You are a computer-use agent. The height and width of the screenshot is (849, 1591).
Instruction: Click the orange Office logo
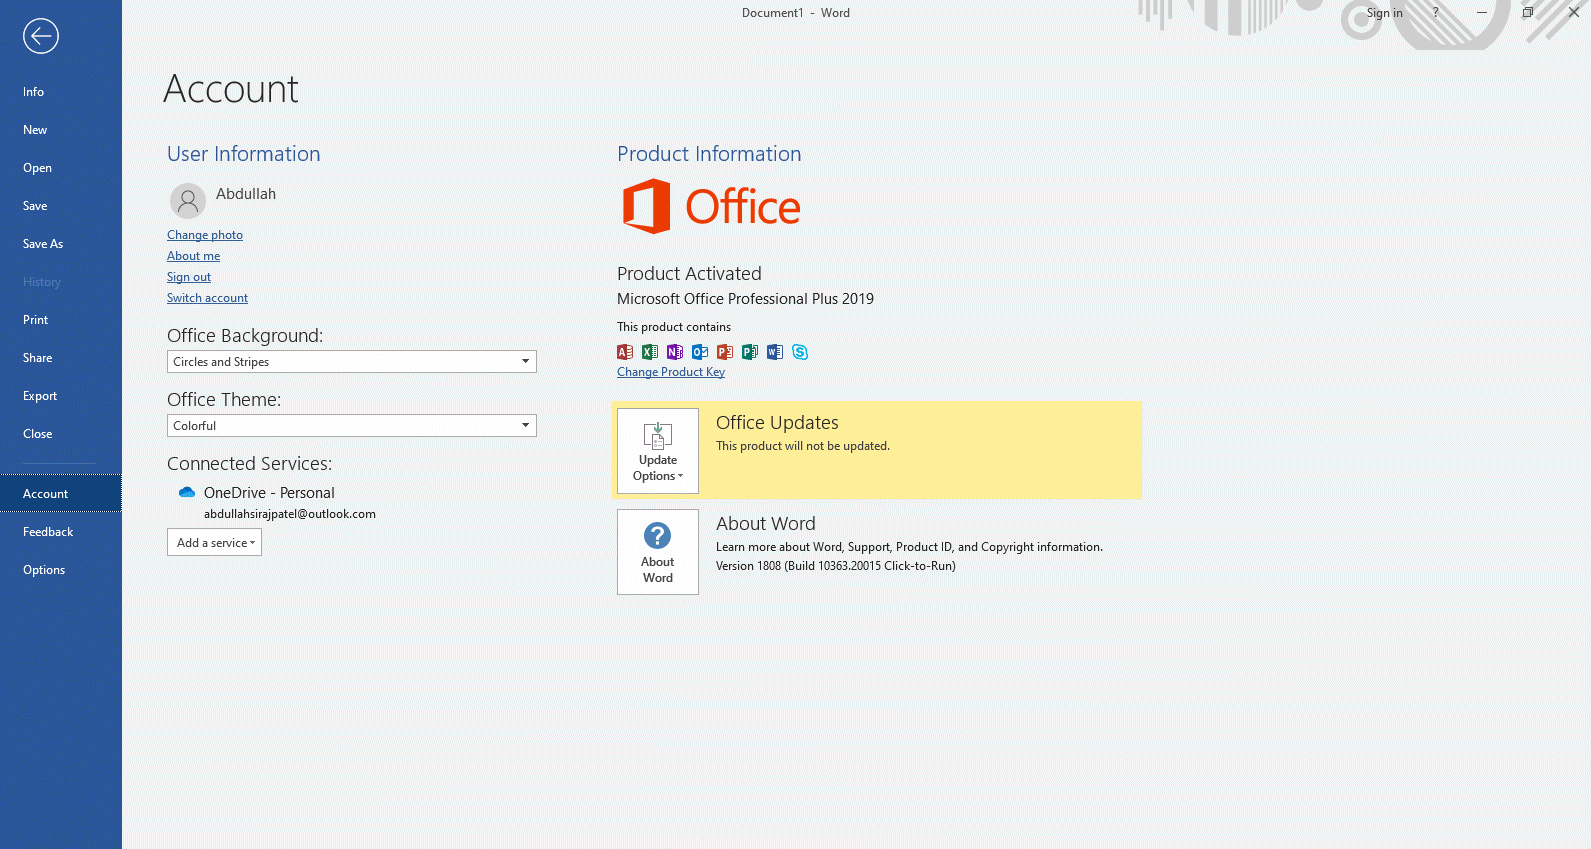pyautogui.click(x=711, y=207)
